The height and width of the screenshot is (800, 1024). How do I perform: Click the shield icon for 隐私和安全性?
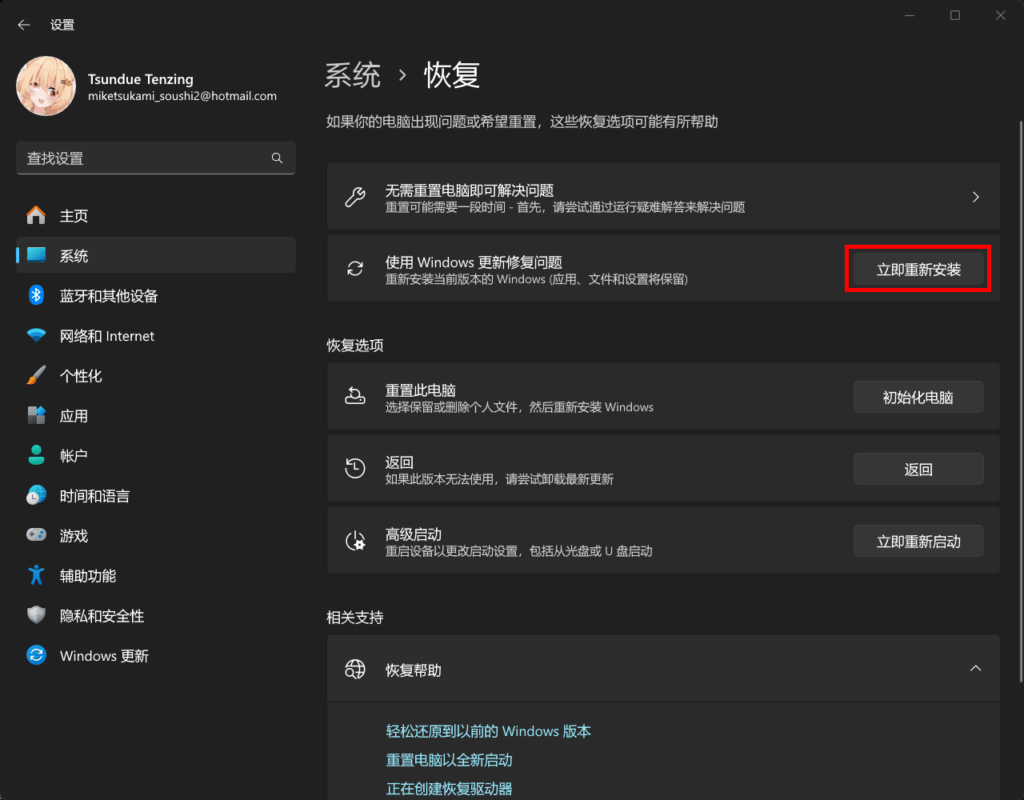(x=36, y=615)
